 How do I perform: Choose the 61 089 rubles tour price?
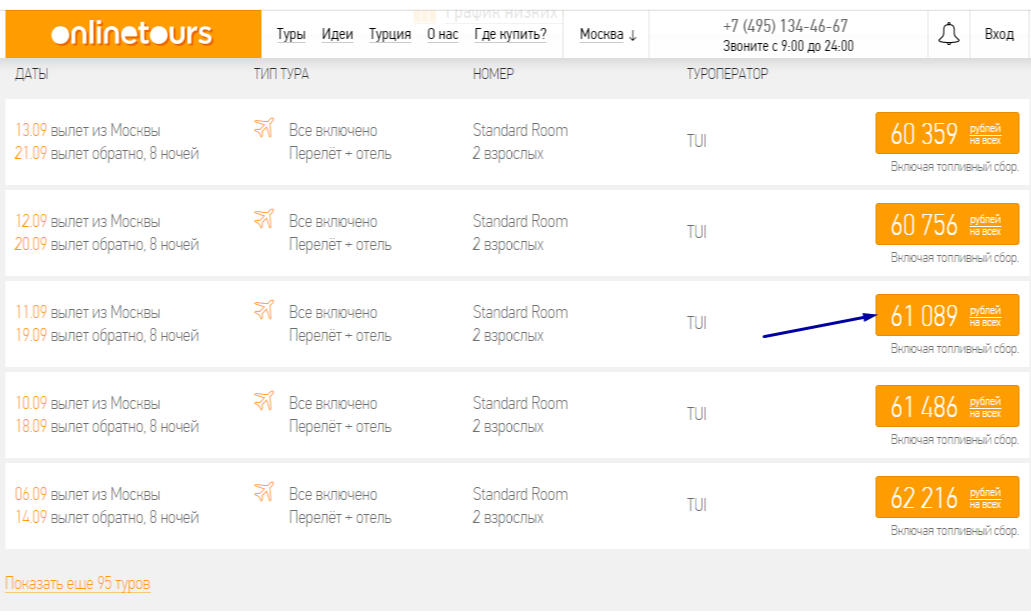[946, 316]
